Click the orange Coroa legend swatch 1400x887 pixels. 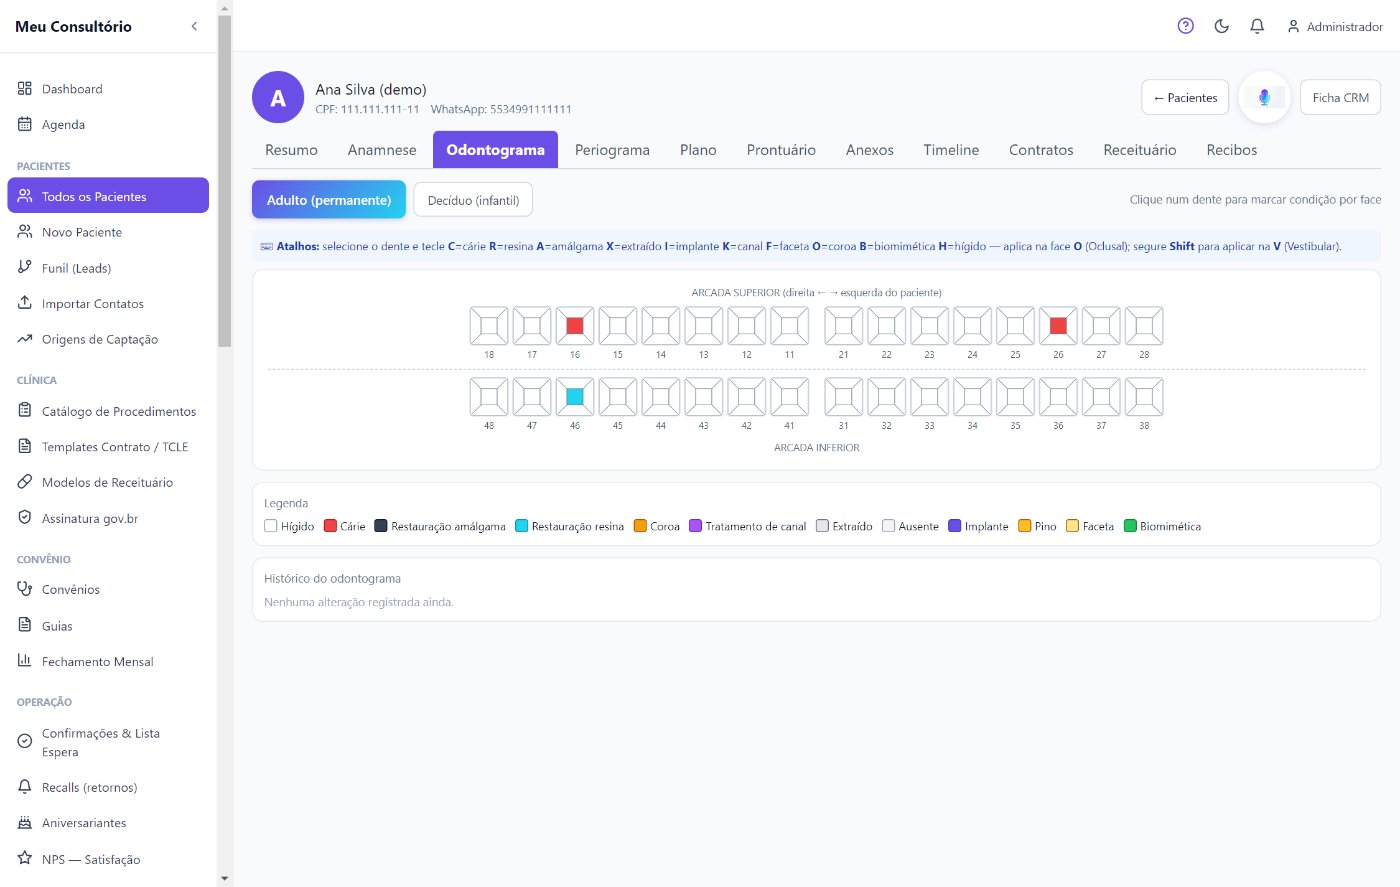[x=640, y=526]
